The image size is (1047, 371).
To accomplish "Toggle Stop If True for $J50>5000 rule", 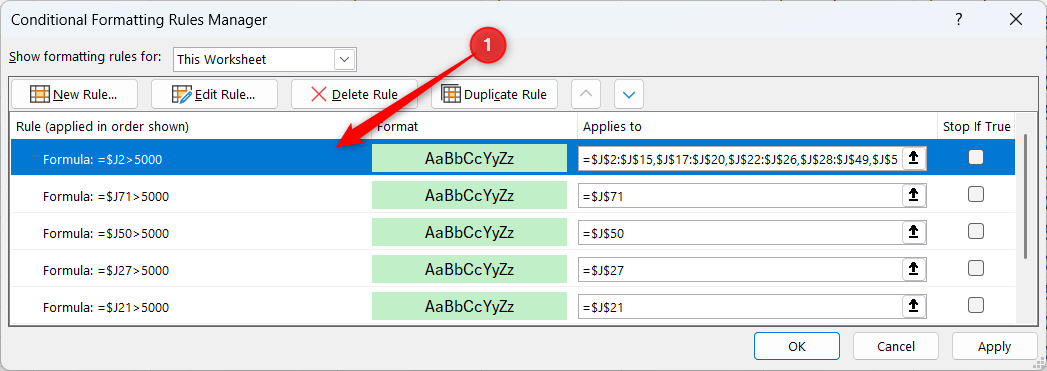I will point(976,232).
